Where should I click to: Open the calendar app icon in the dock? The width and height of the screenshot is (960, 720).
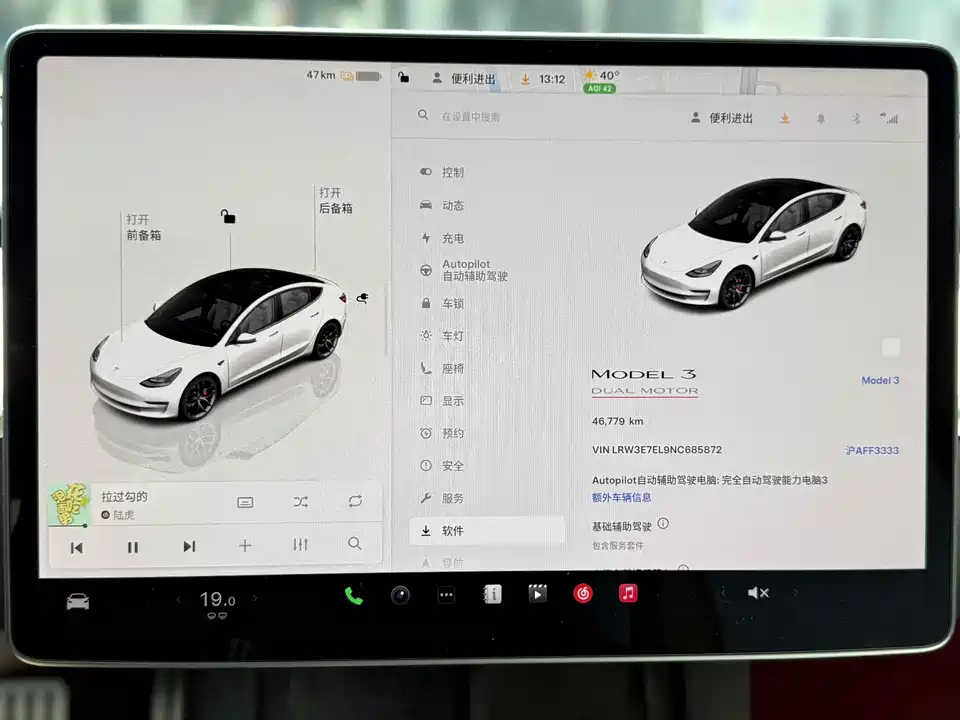[491, 592]
